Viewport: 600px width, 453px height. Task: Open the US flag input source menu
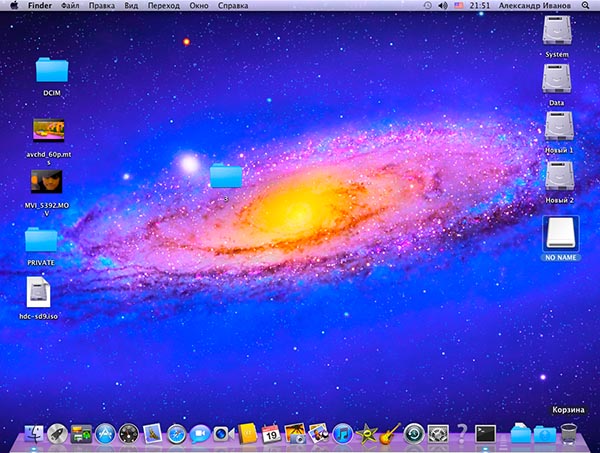pos(459,5)
